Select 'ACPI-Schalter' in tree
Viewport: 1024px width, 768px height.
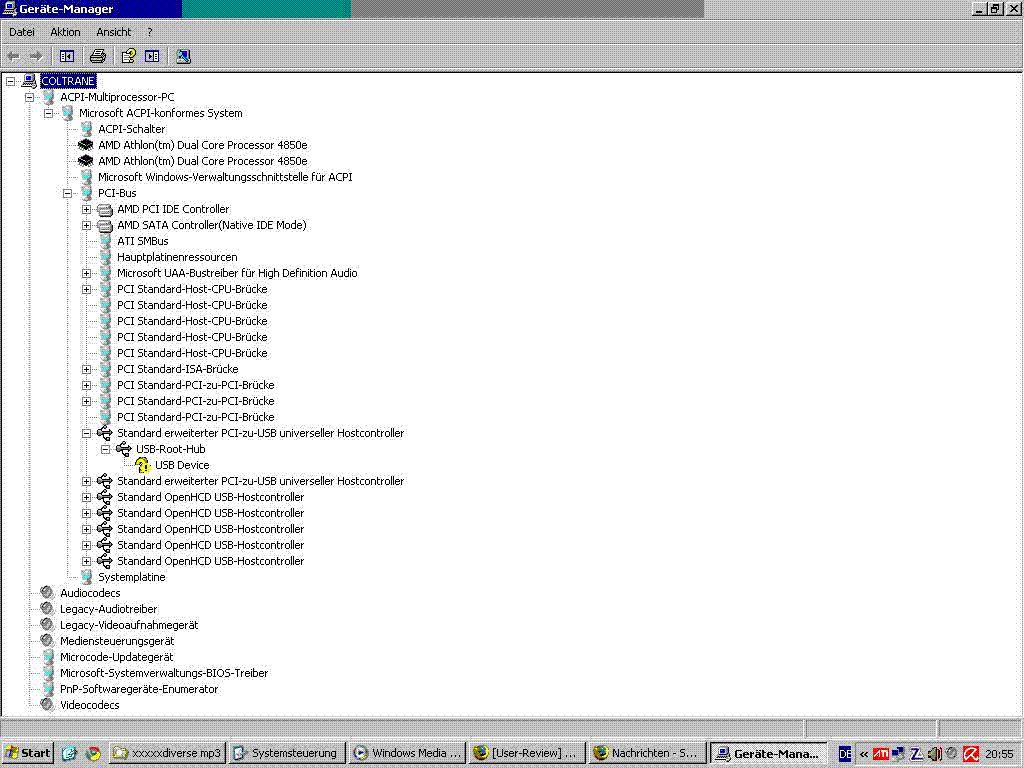point(132,129)
